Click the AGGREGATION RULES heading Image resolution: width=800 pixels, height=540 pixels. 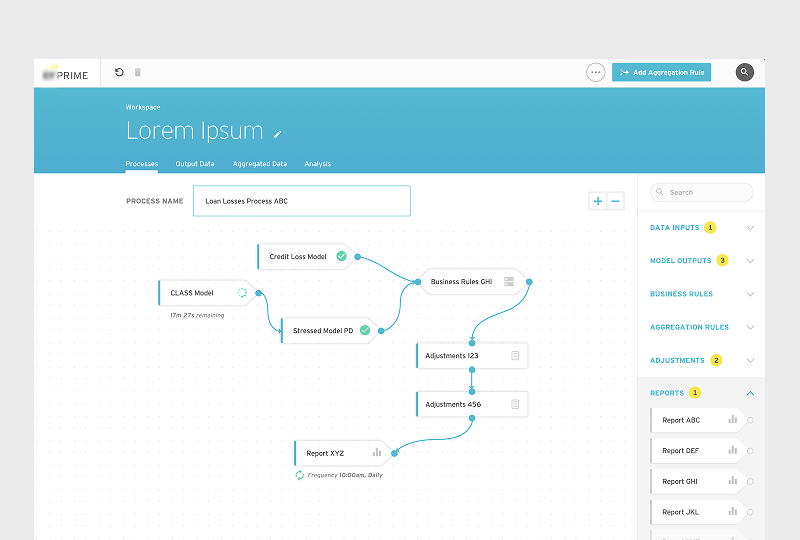click(689, 327)
